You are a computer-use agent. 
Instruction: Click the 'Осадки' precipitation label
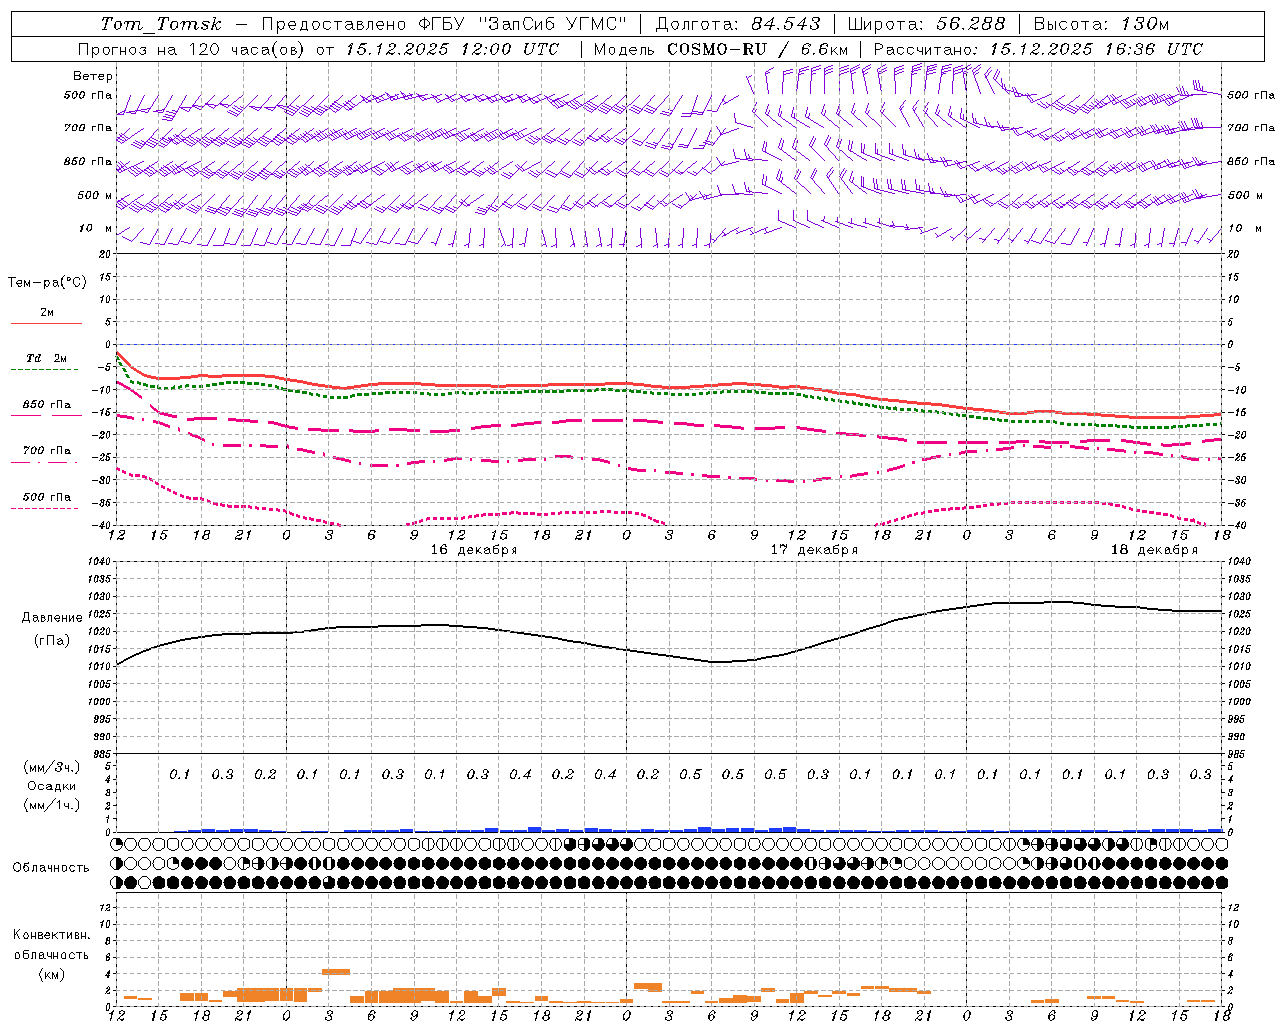pos(51,786)
